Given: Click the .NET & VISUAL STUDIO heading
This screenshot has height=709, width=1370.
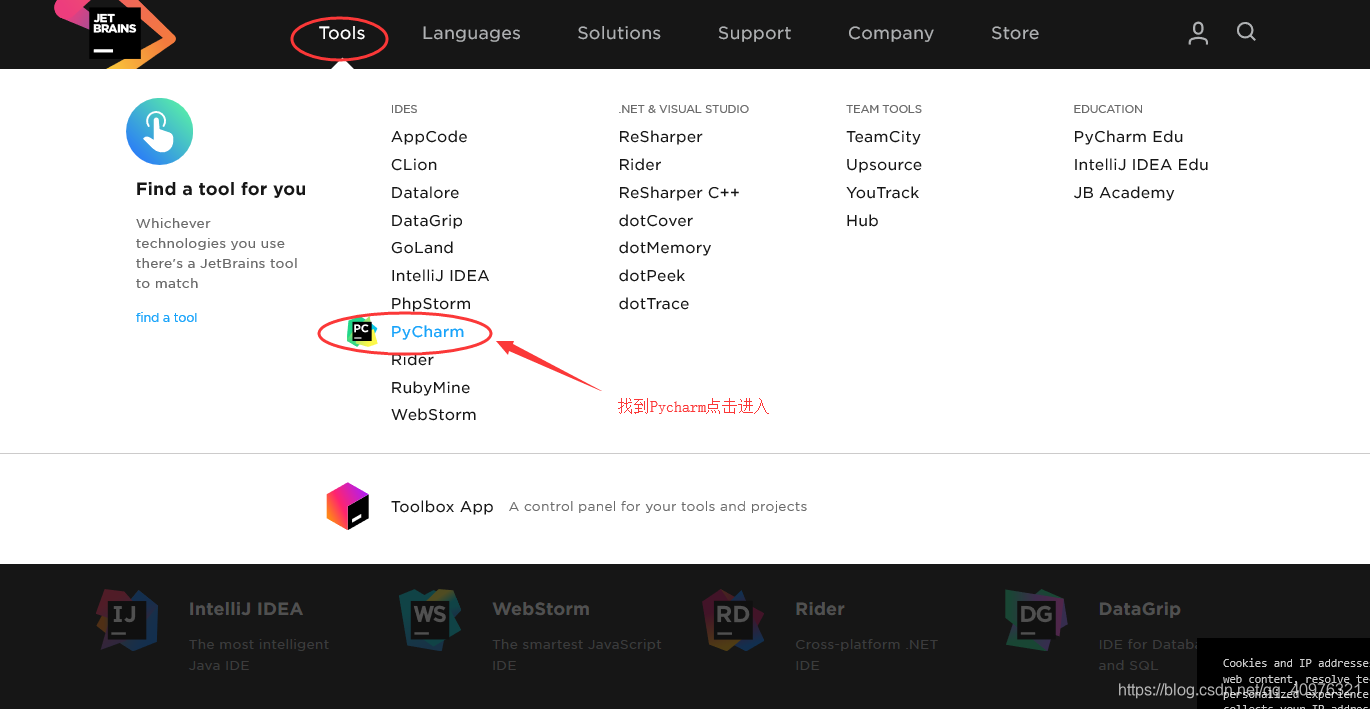Looking at the screenshot, I should (684, 109).
